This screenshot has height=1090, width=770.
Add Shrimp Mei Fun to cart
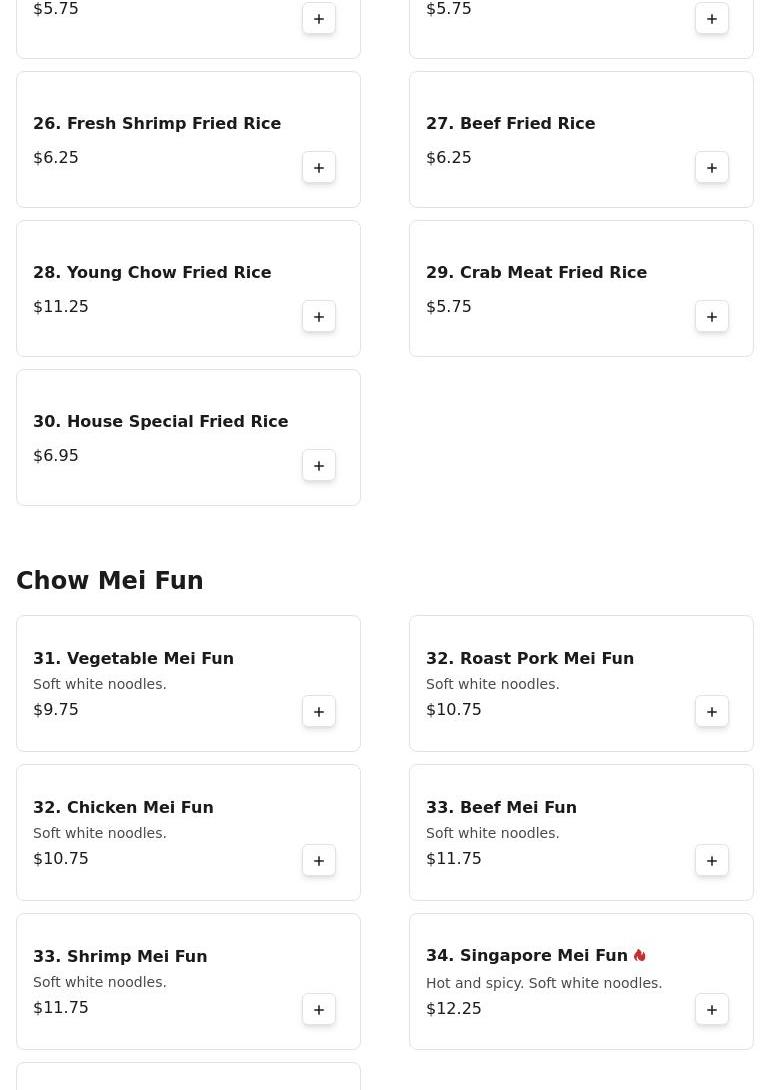point(319,1010)
